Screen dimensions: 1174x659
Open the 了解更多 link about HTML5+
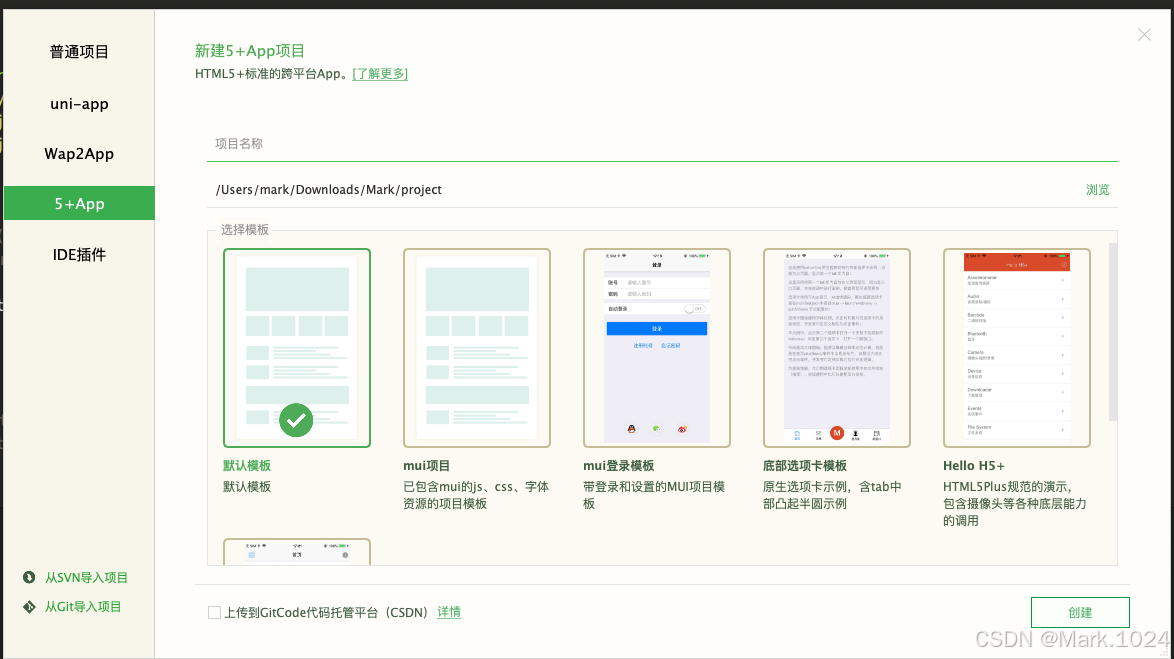tap(380, 73)
